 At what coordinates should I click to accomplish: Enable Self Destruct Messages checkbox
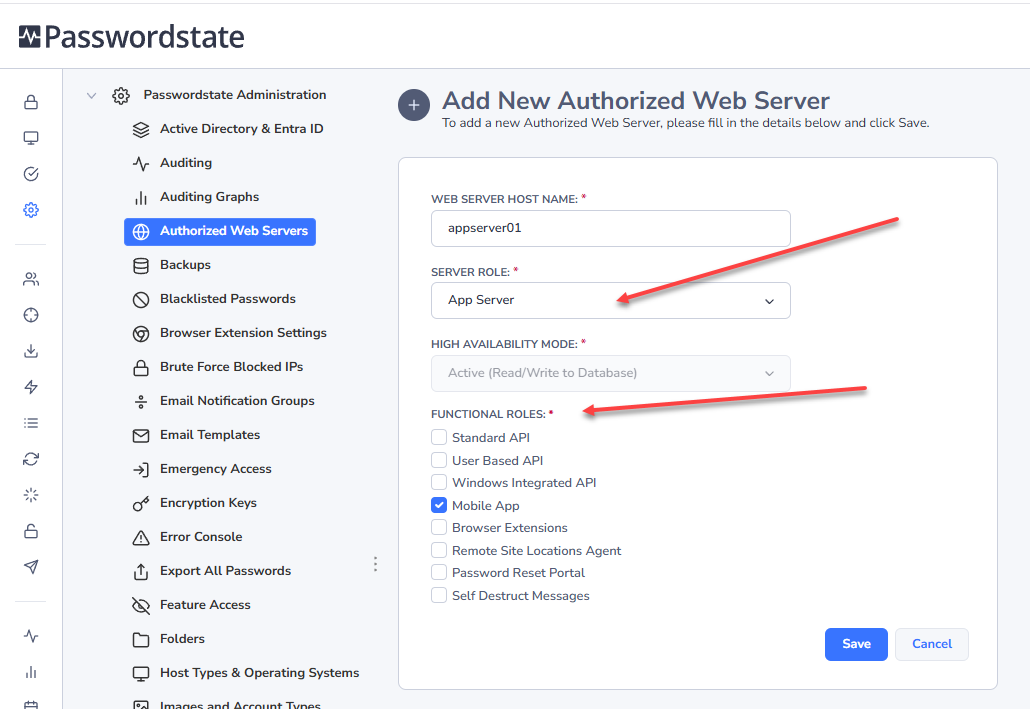439,595
